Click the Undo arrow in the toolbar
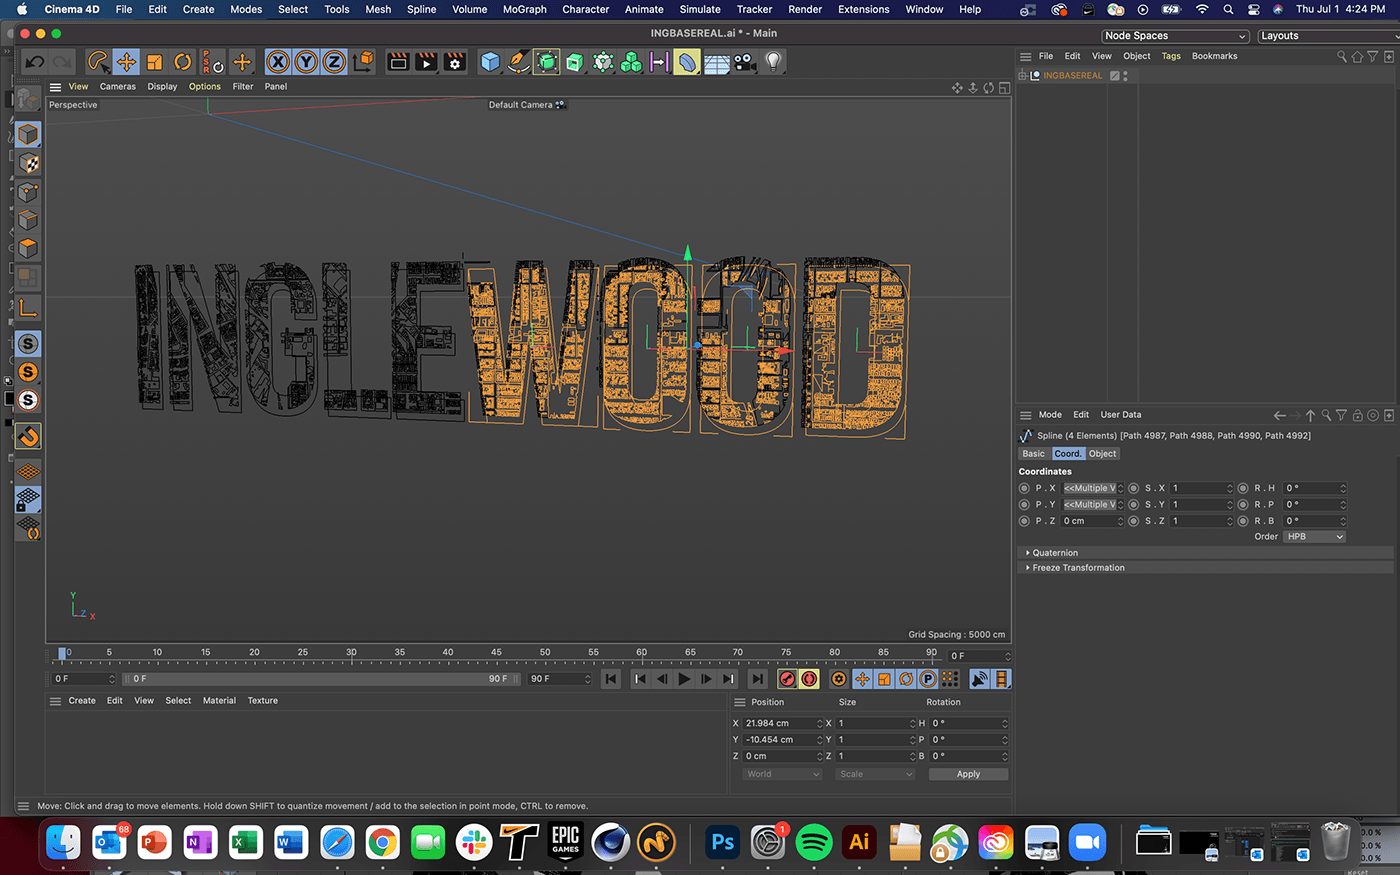 (x=35, y=62)
